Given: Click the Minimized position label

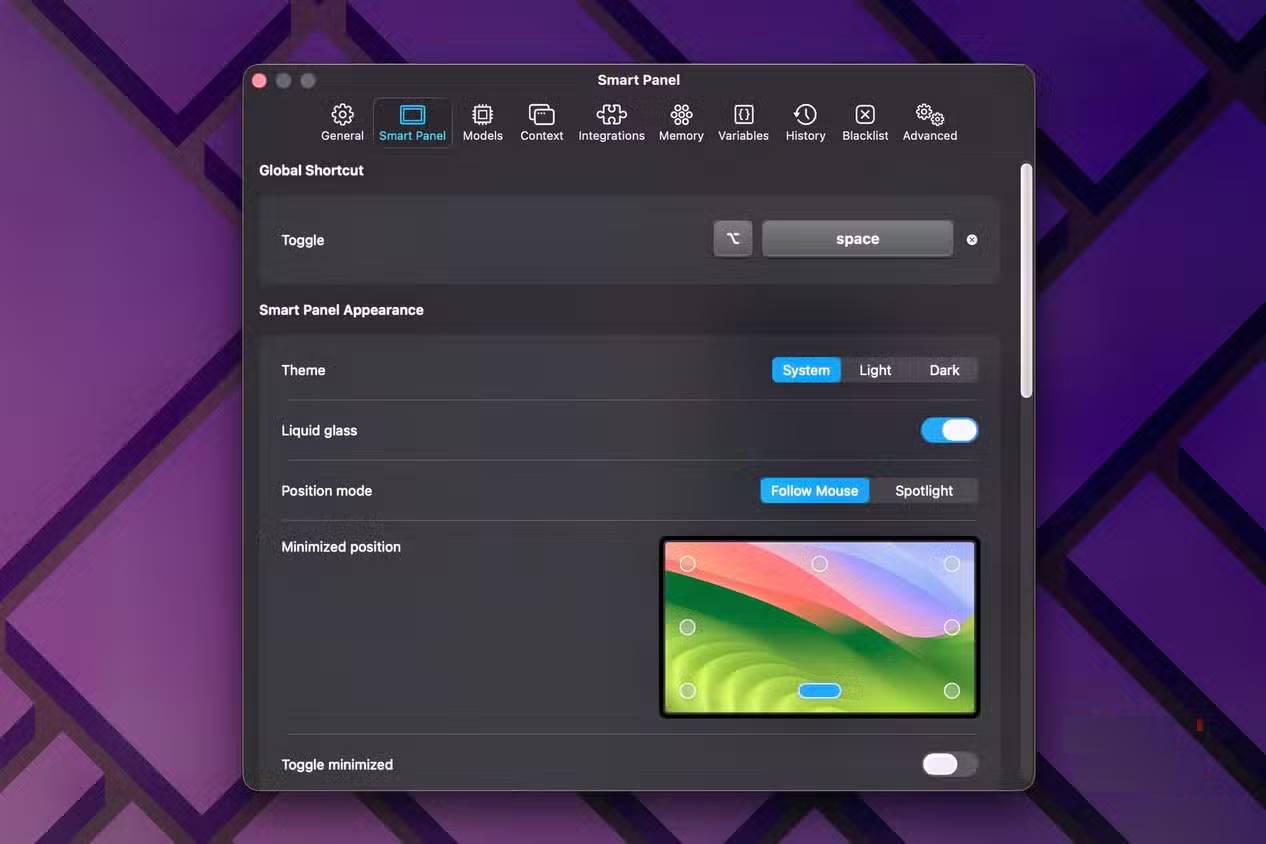Looking at the screenshot, I should point(341,547).
